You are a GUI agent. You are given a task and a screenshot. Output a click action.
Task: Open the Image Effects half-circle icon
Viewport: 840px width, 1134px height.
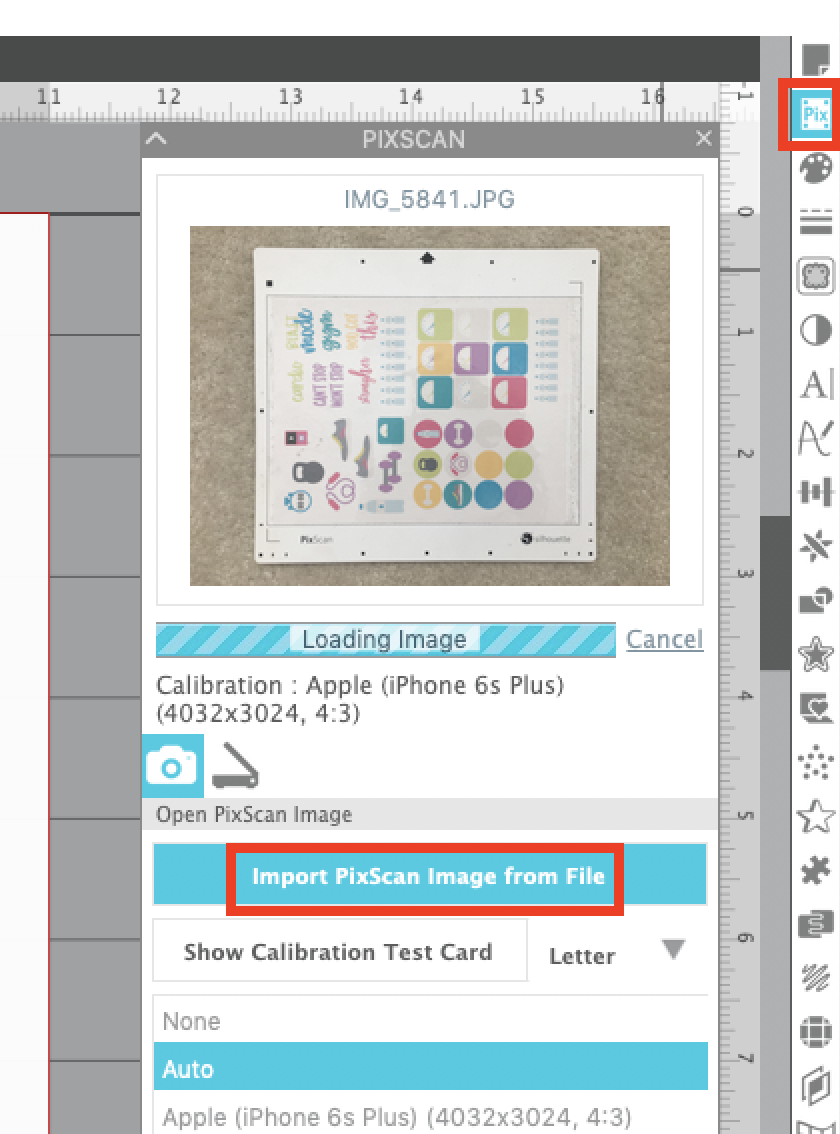[815, 331]
